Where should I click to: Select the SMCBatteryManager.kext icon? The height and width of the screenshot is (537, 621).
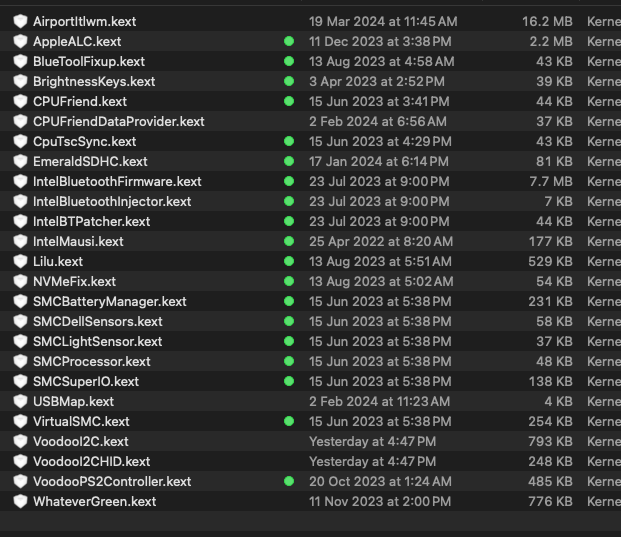[x=20, y=301]
